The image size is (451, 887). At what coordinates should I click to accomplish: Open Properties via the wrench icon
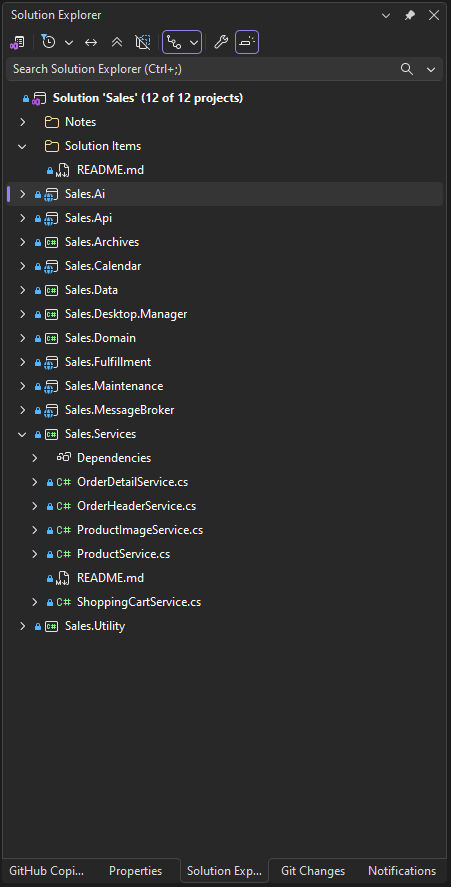[x=221, y=42]
